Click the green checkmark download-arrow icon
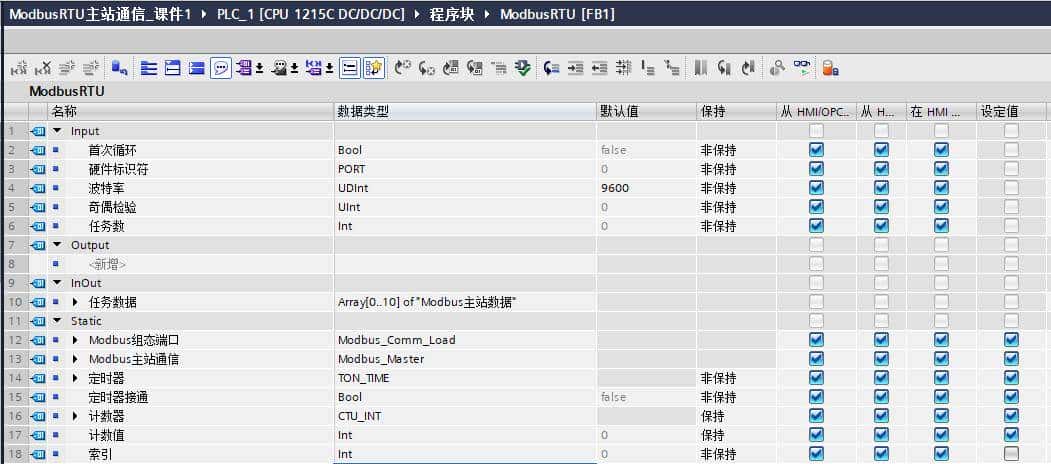The width and height of the screenshot is (1051, 464). (x=522, y=68)
